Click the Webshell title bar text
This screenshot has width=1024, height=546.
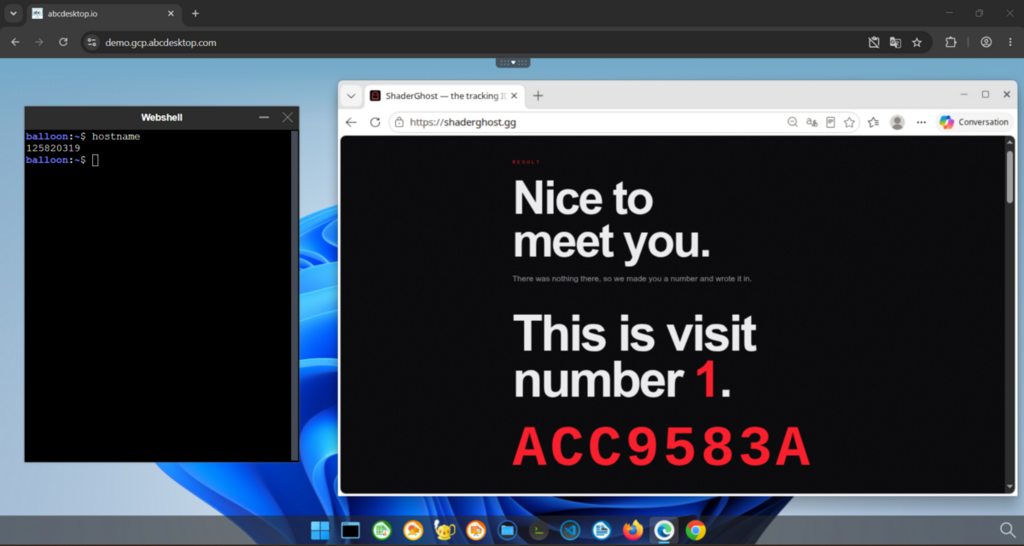click(x=162, y=118)
